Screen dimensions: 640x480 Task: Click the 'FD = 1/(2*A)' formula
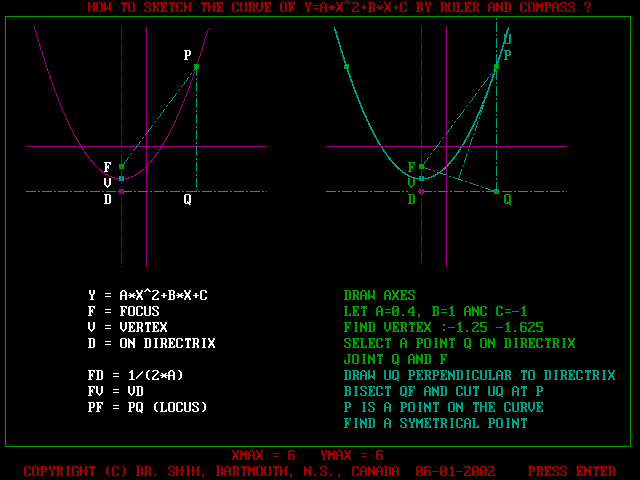[x=135, y=375]
